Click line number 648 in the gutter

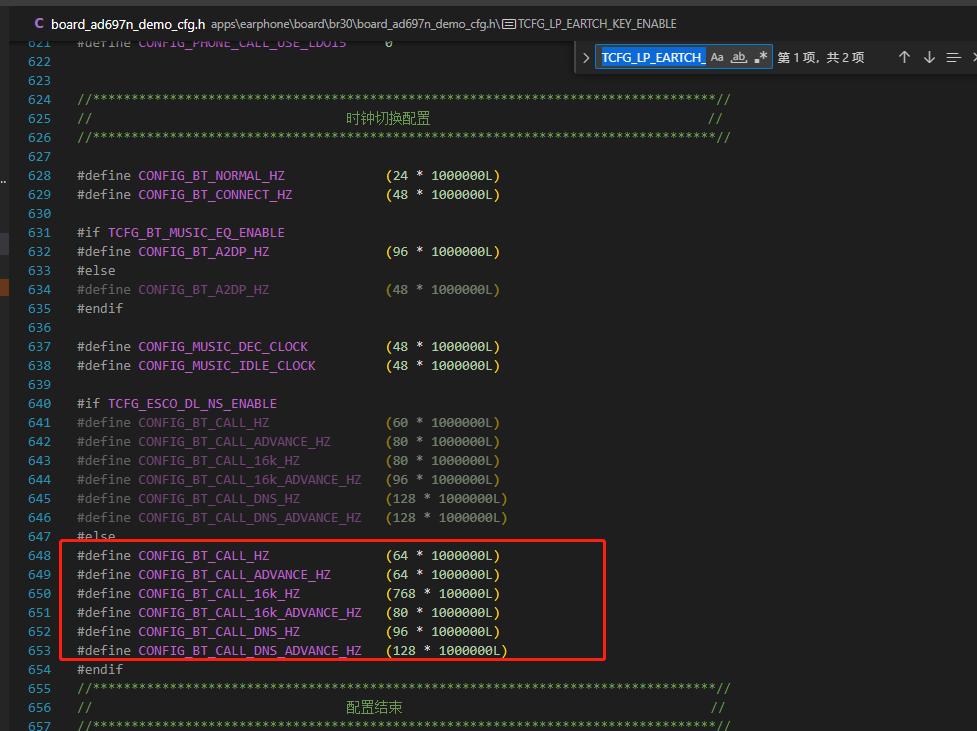click(39, 556)
